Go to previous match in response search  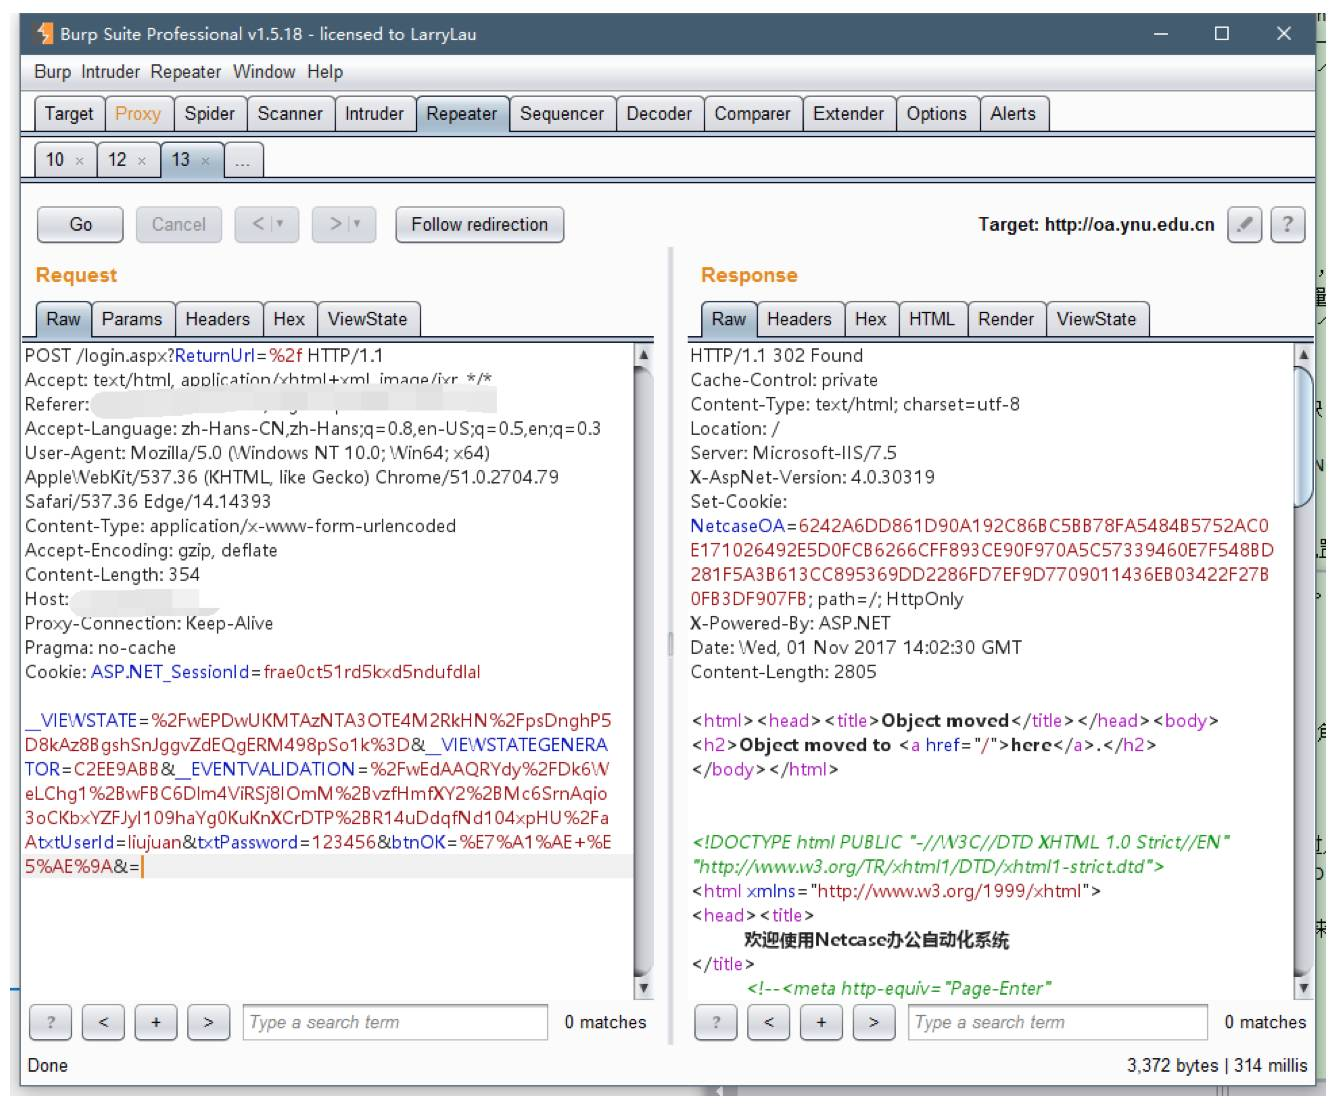768,1022
